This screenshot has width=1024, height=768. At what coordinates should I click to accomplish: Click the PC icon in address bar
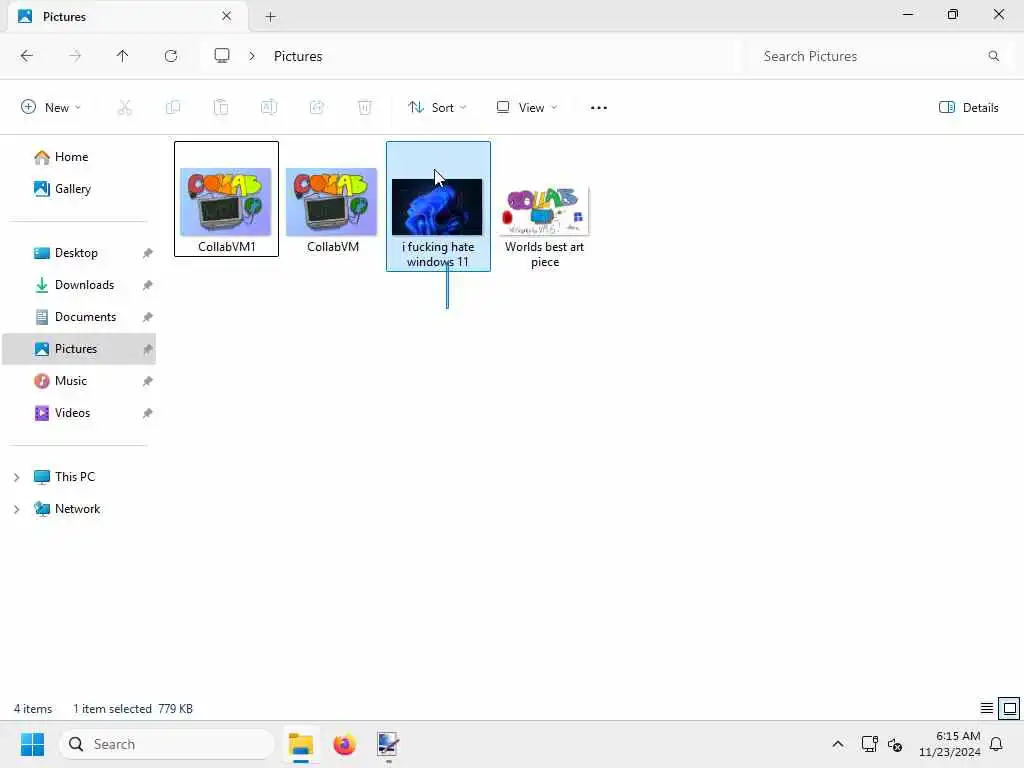(222, 56)
